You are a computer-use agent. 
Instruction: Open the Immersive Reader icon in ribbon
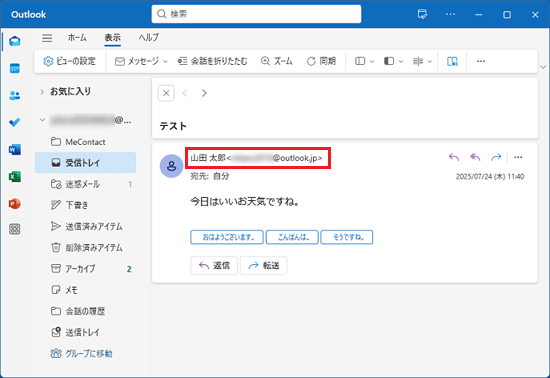(x=452, y=61)
